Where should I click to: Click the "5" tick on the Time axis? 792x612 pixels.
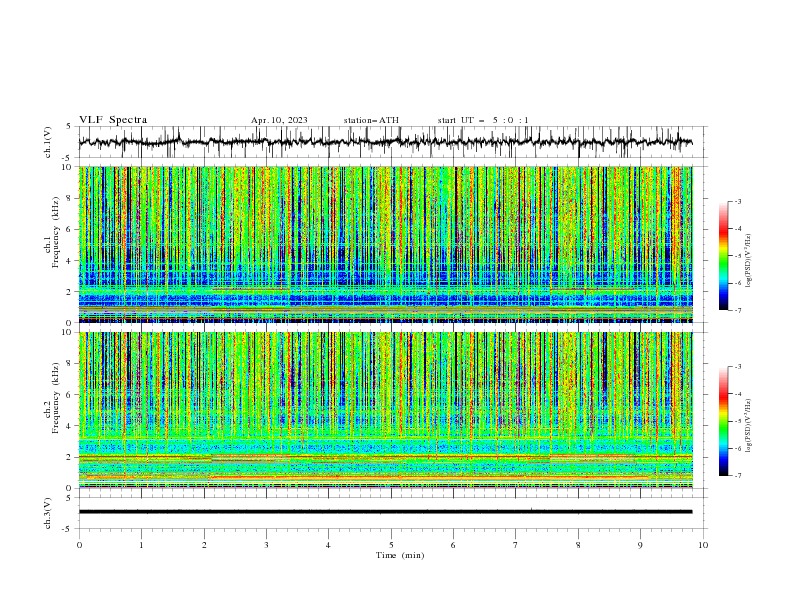pyautogui.click(x=391, y=545)
